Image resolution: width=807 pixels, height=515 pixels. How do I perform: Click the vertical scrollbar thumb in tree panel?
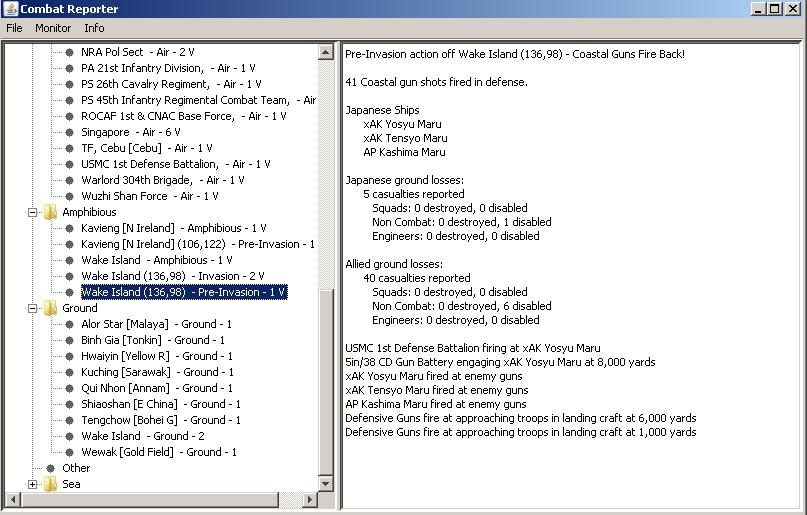click(x=326, y=382)
